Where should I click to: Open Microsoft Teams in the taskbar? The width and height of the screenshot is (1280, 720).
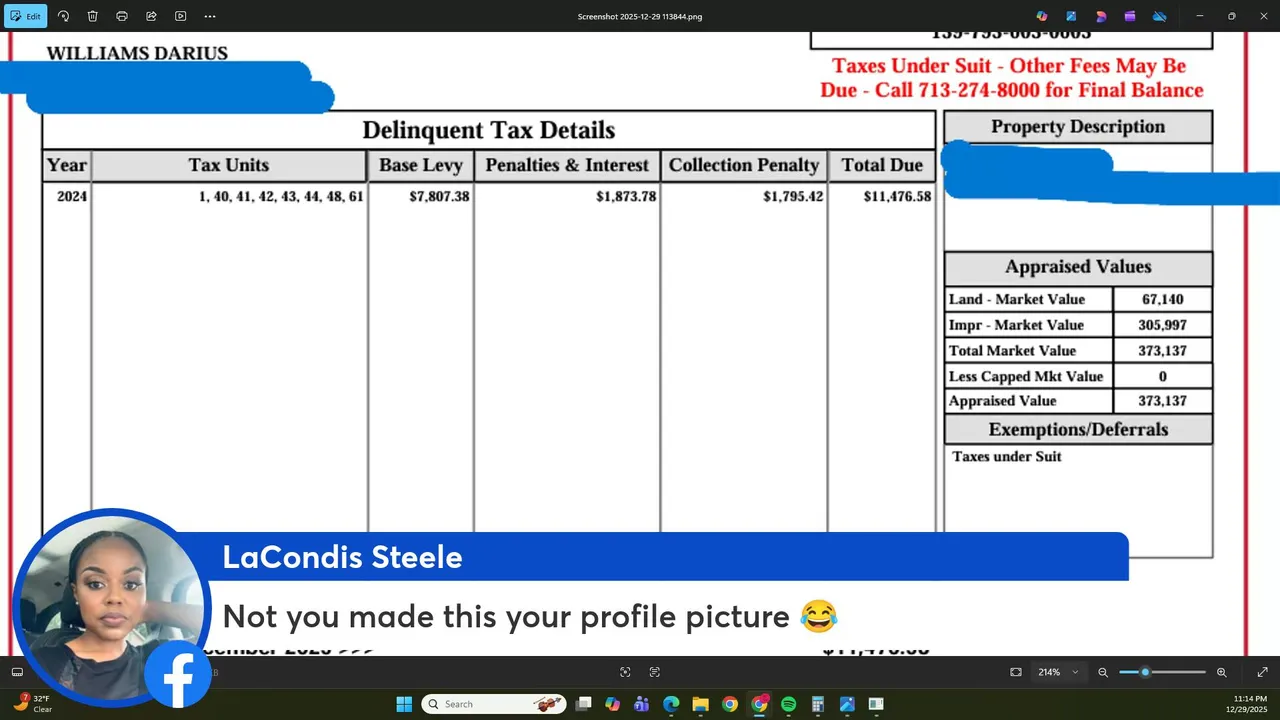[x=642, y=704]
